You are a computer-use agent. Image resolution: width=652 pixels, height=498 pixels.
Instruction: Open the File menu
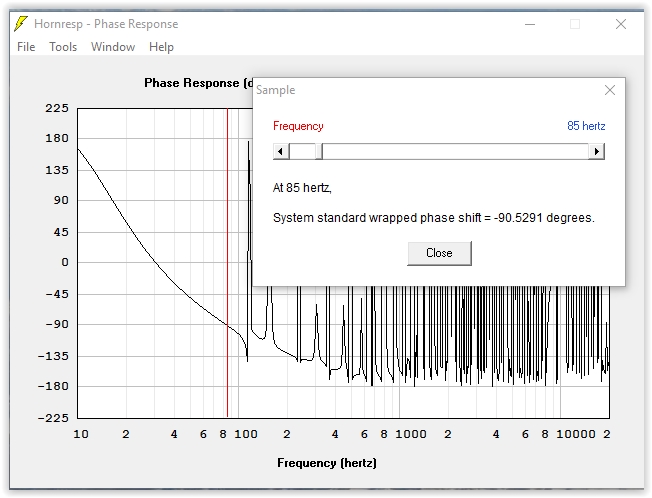coord(26,47)
